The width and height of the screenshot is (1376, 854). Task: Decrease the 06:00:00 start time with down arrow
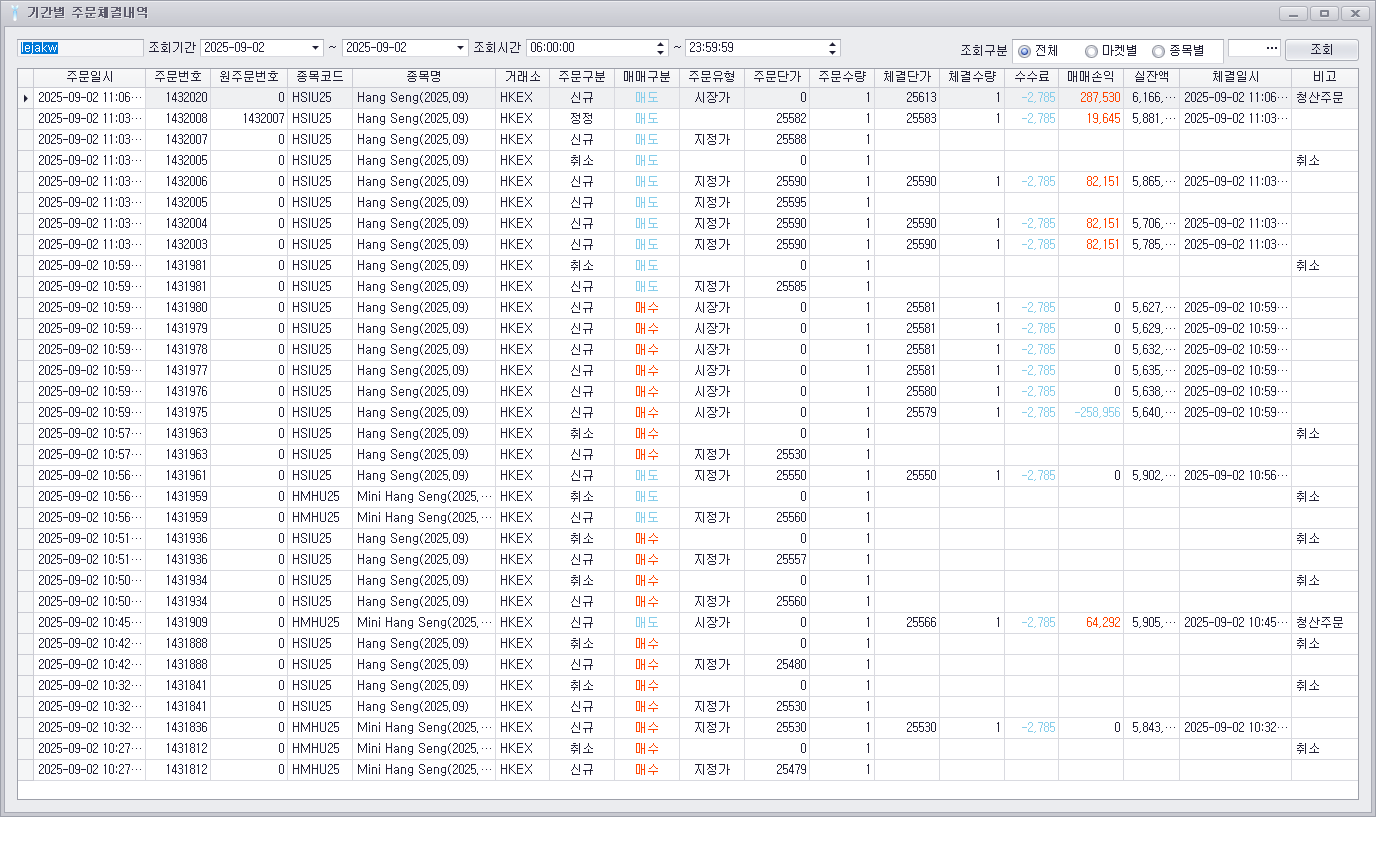660,52
